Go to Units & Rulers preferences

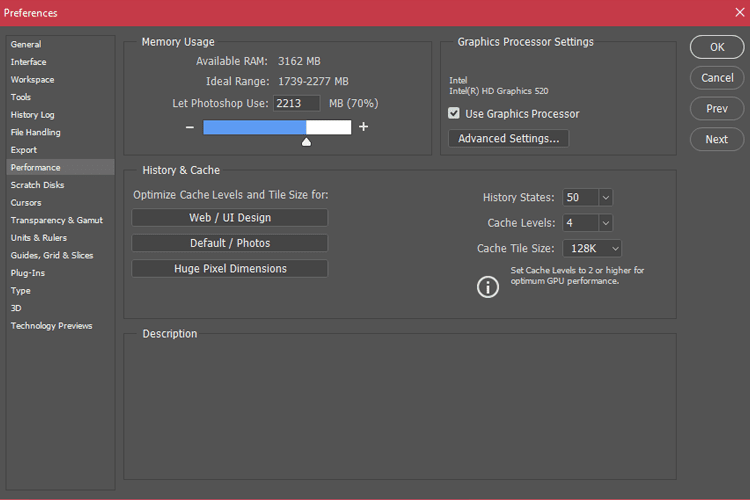pos(60,238)
